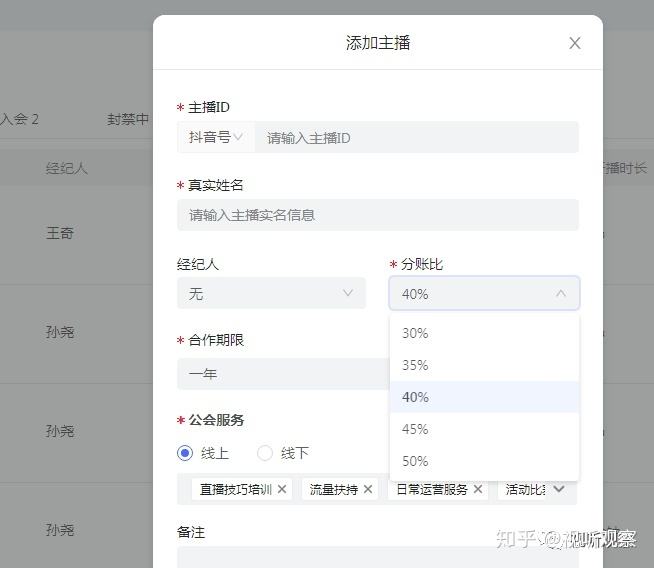654x568 pixels.
Task: Click the 流量扶持 tag label
Action: pos(334,489)
